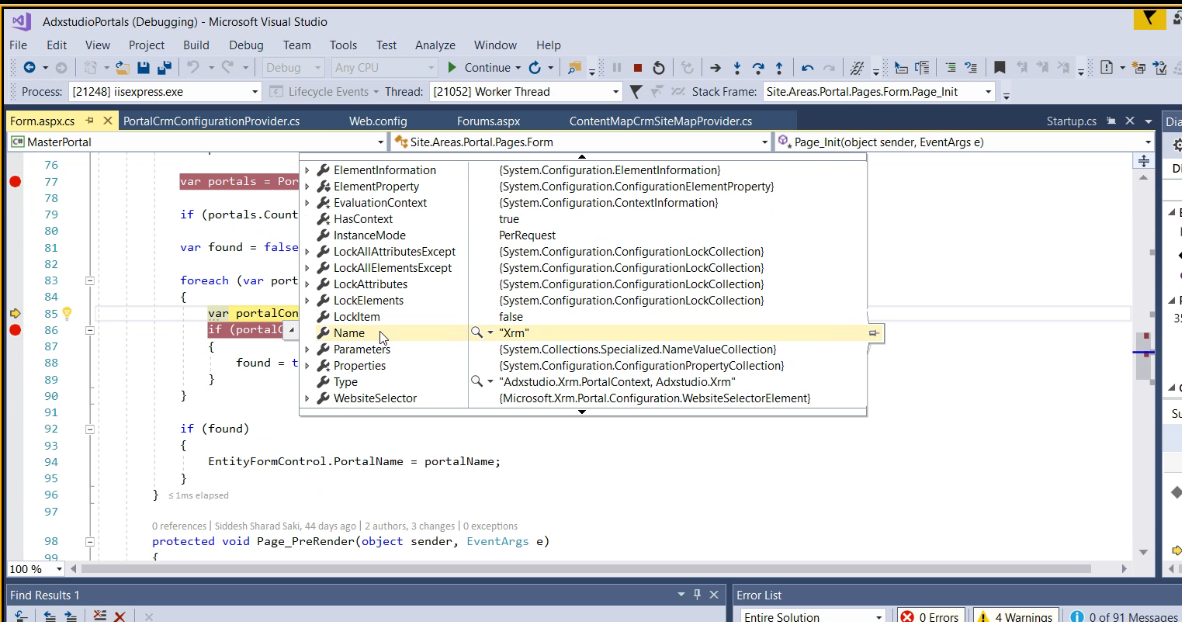Click the feedback notification flag icon
Image resolution: width=1182 pixels, height=622 pixels.
pyautogui.click(x=1149, y=19)
